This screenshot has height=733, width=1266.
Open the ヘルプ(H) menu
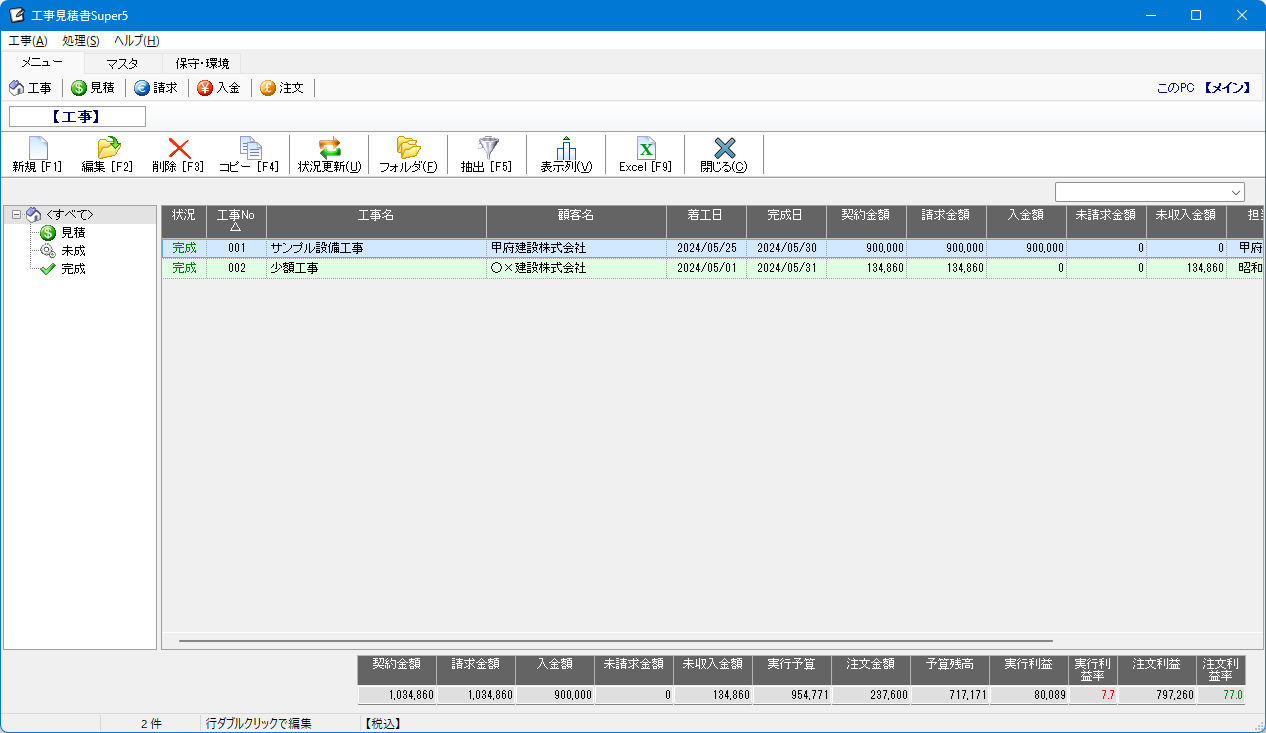coord(136,40)
